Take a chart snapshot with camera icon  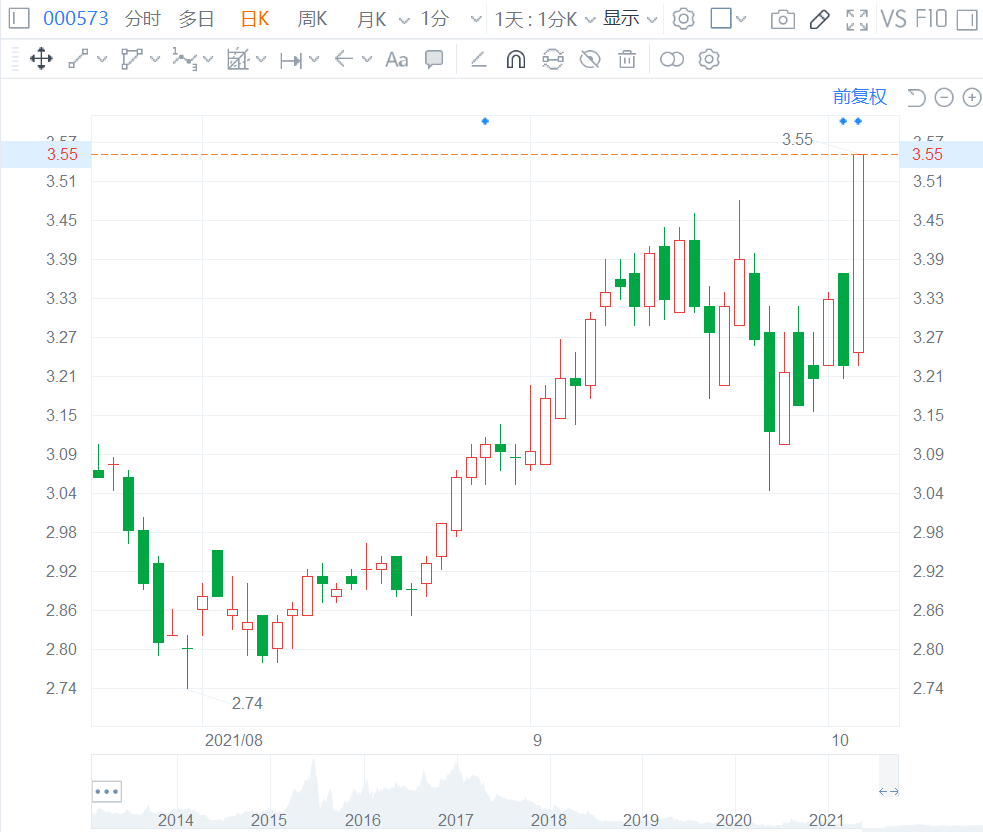pyautogui.click(x=782, y=19)
